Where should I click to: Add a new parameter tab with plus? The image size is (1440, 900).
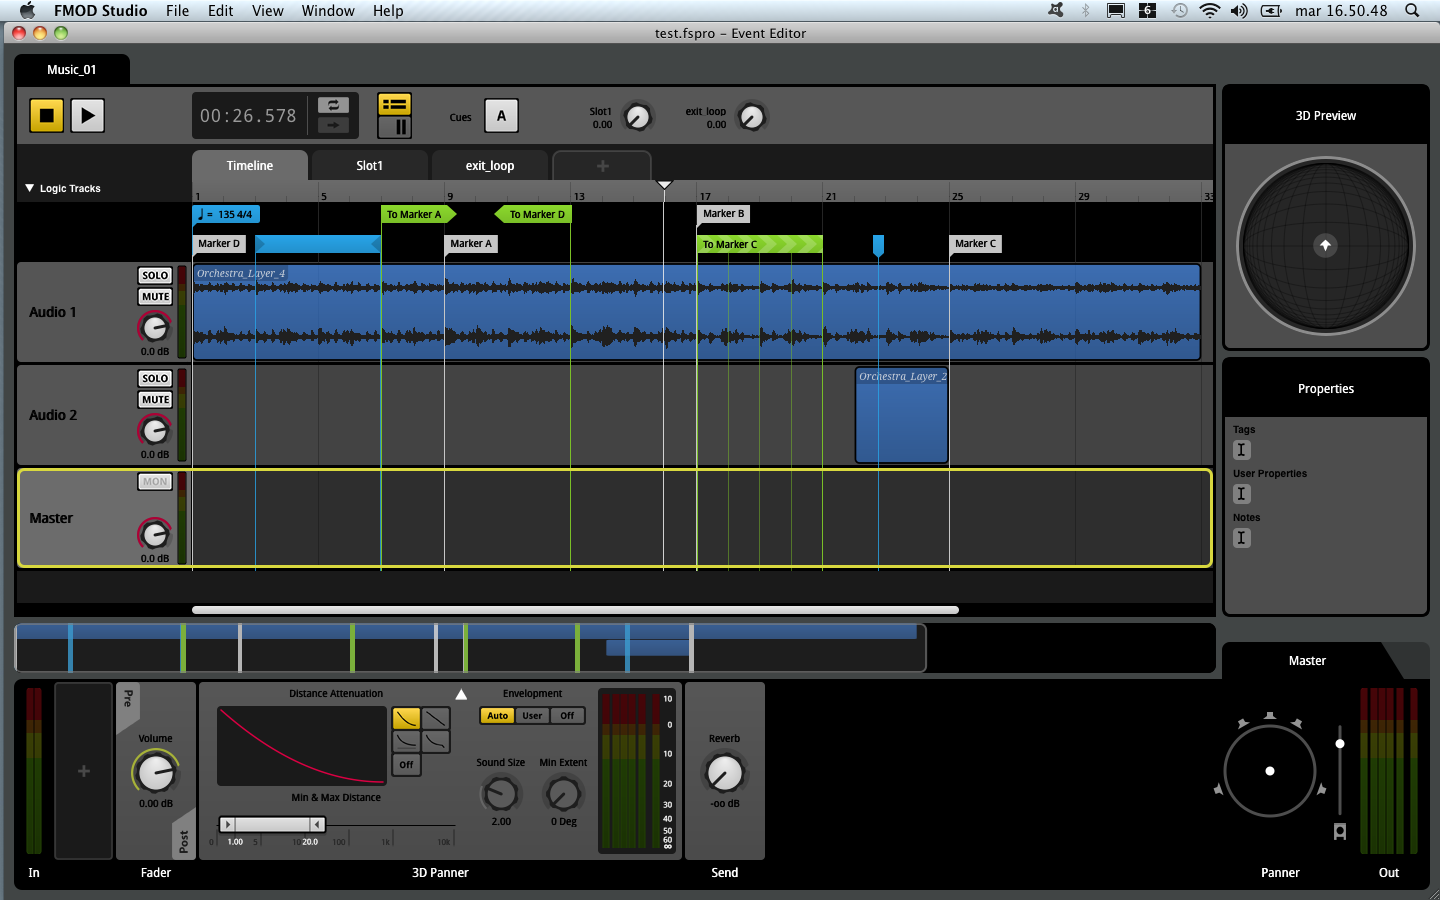pos(602,166)
